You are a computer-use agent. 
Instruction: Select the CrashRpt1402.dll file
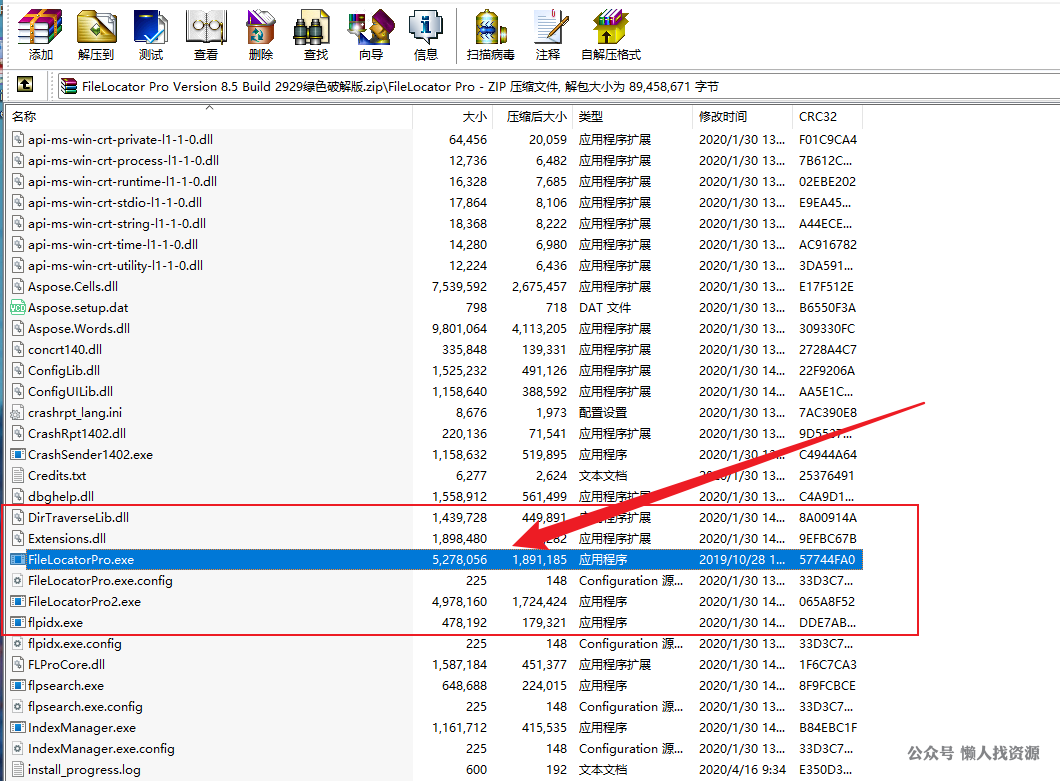pyautogui.click(x=77, y=433)
